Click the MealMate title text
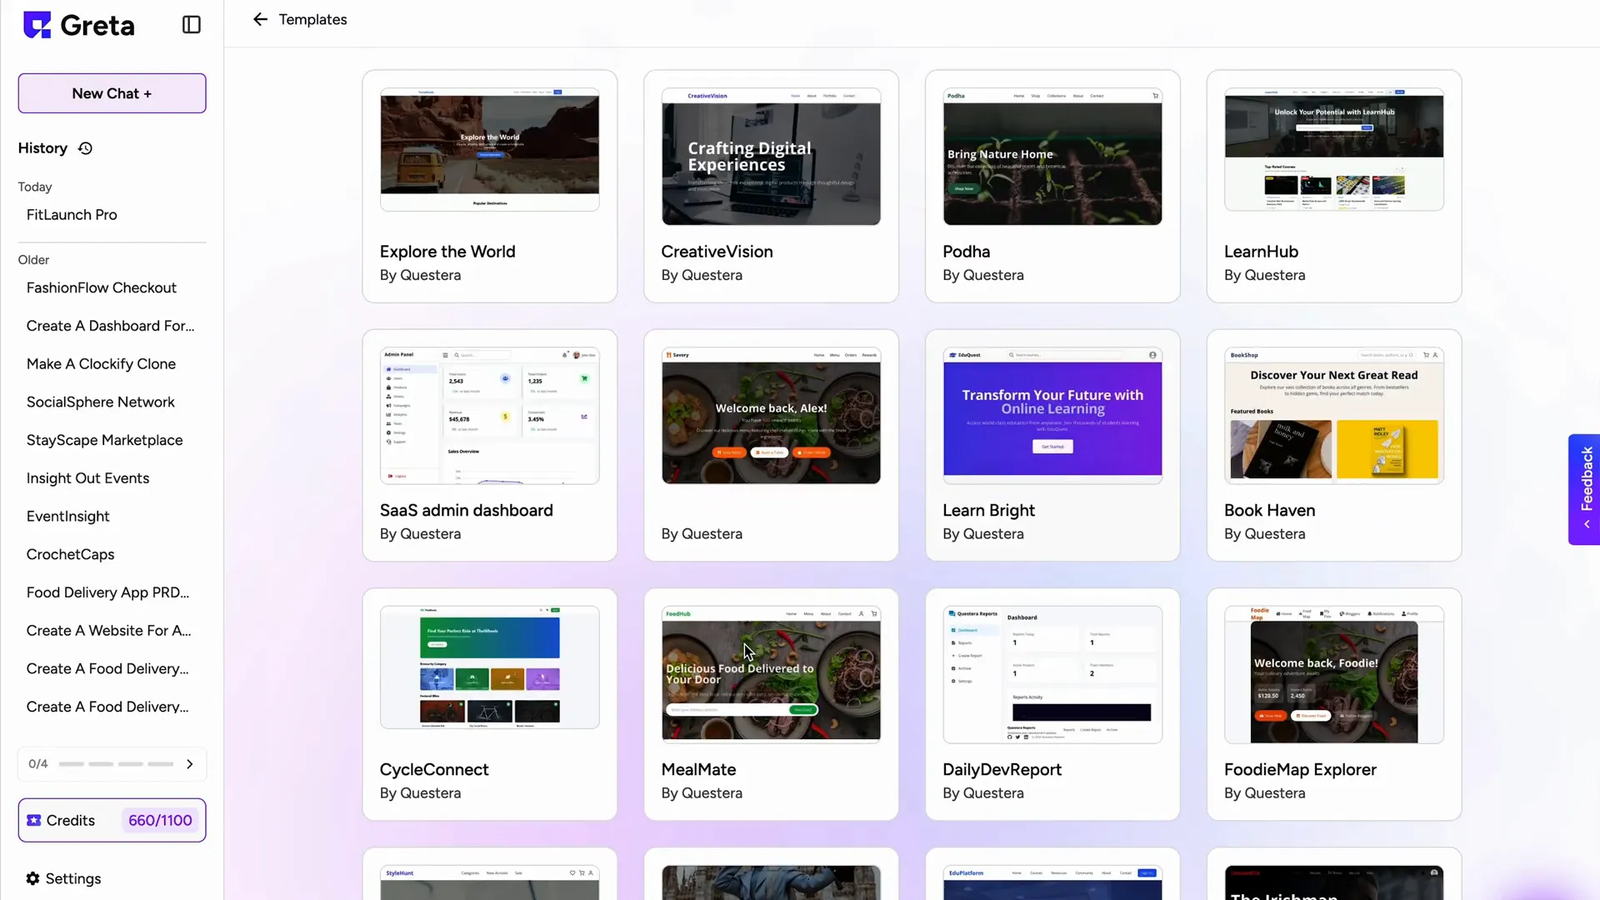The image size is (1600, 900). 699,770
